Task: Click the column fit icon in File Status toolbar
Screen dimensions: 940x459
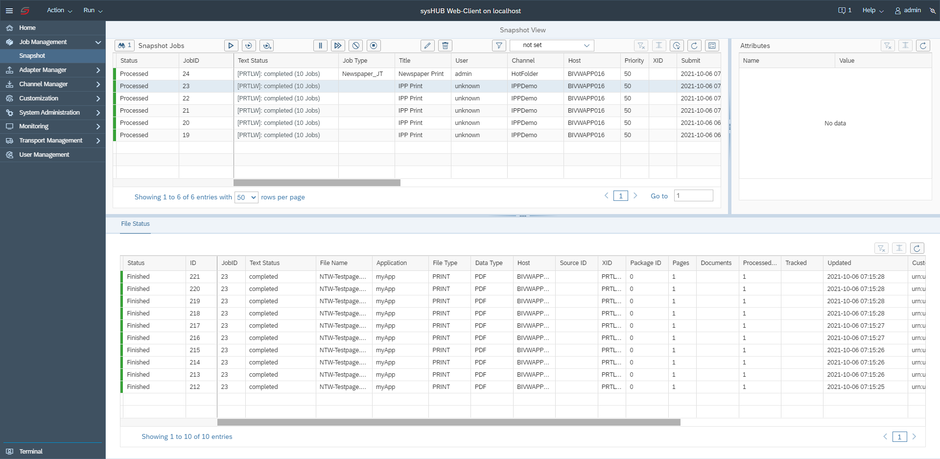Action: pos(899,248)
